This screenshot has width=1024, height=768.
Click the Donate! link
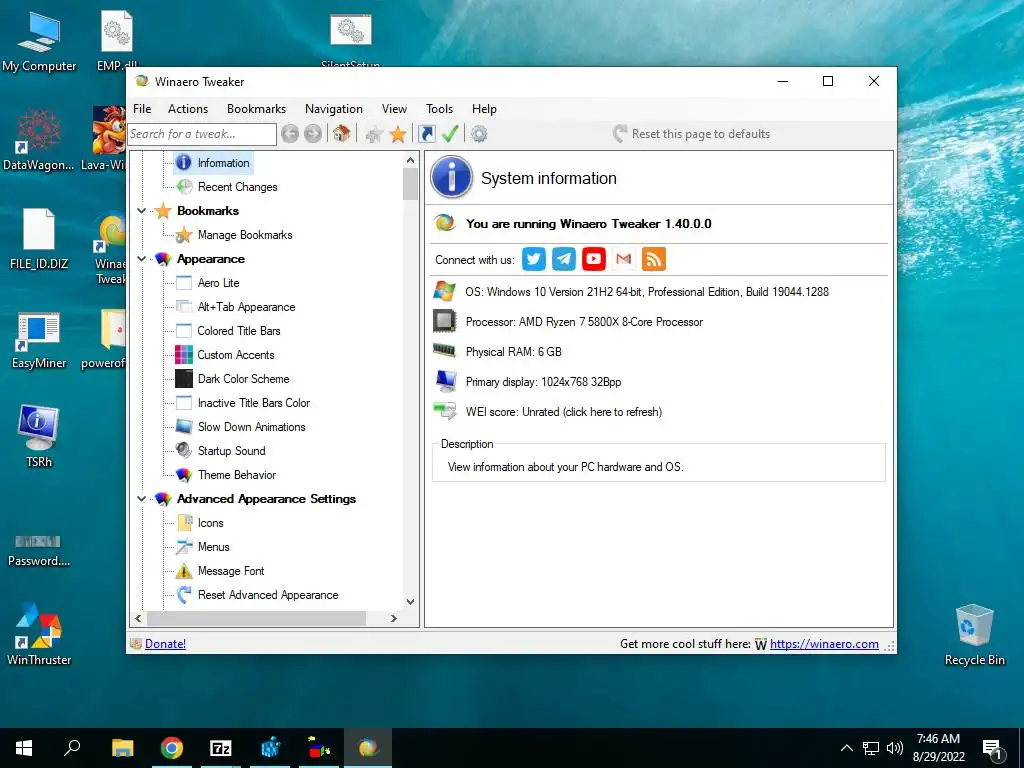[x=165, y=644]
